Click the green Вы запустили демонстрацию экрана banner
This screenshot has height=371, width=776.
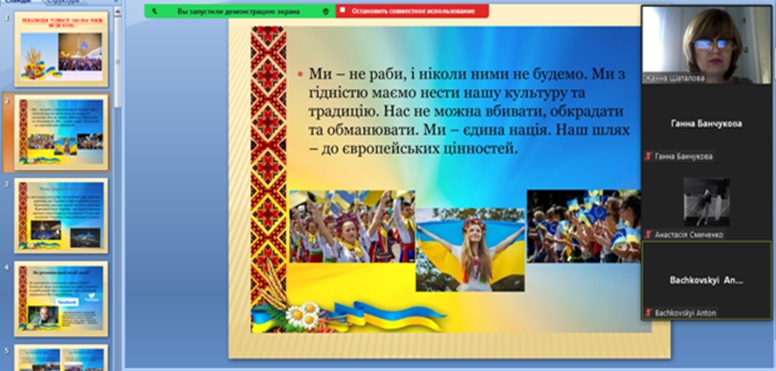[x=240, y=11]
